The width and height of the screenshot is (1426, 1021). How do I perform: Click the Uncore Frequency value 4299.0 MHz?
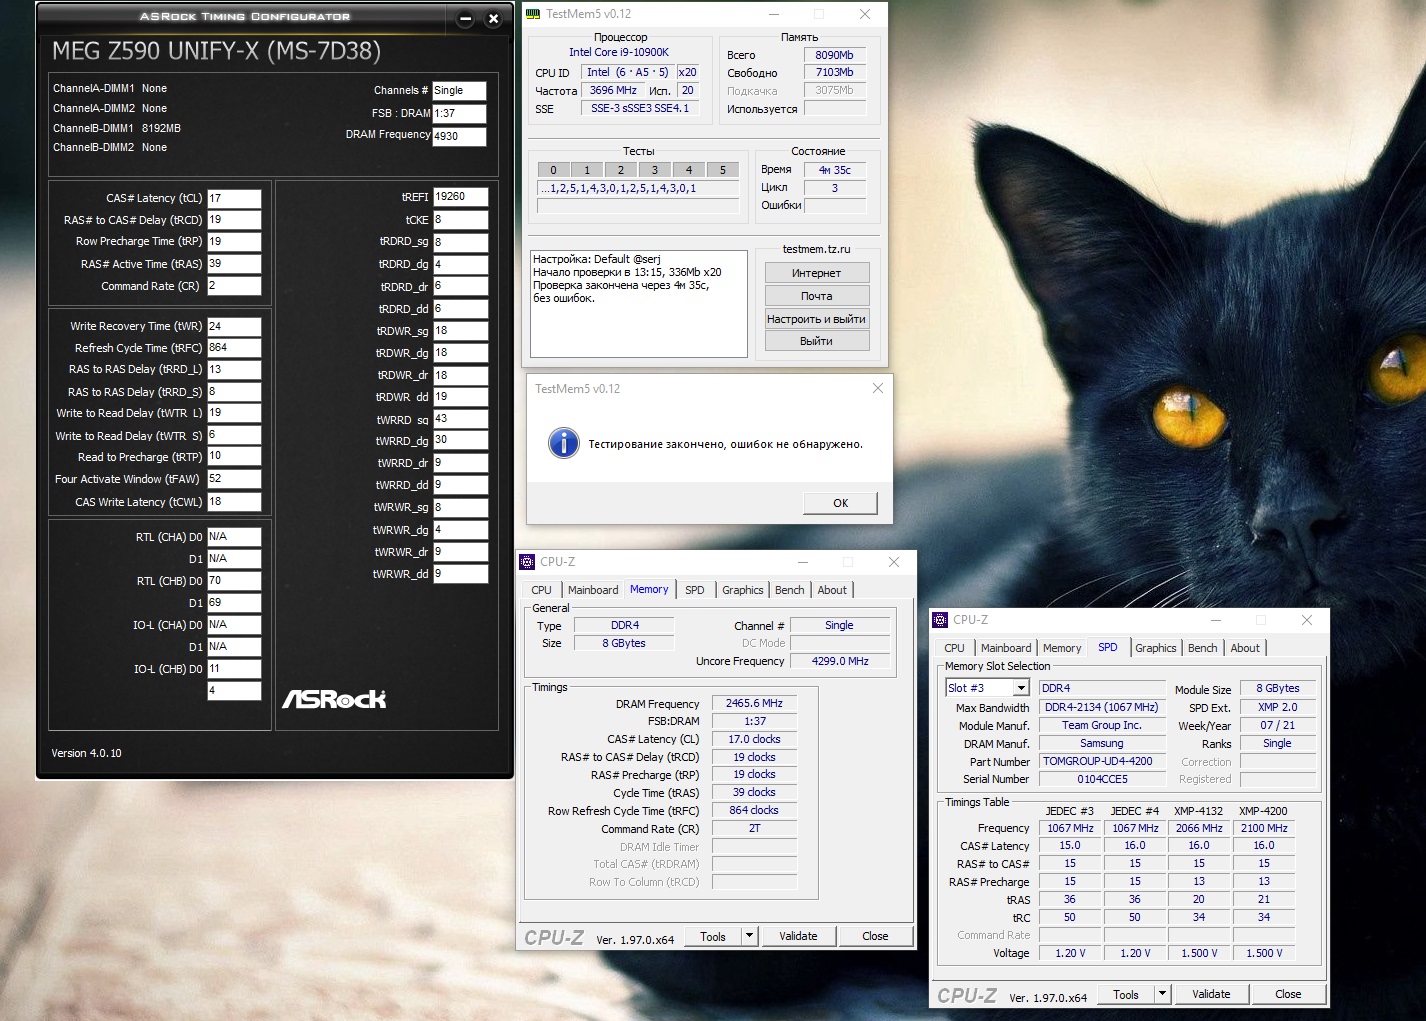pyautogui.click(x=840, y=661)
